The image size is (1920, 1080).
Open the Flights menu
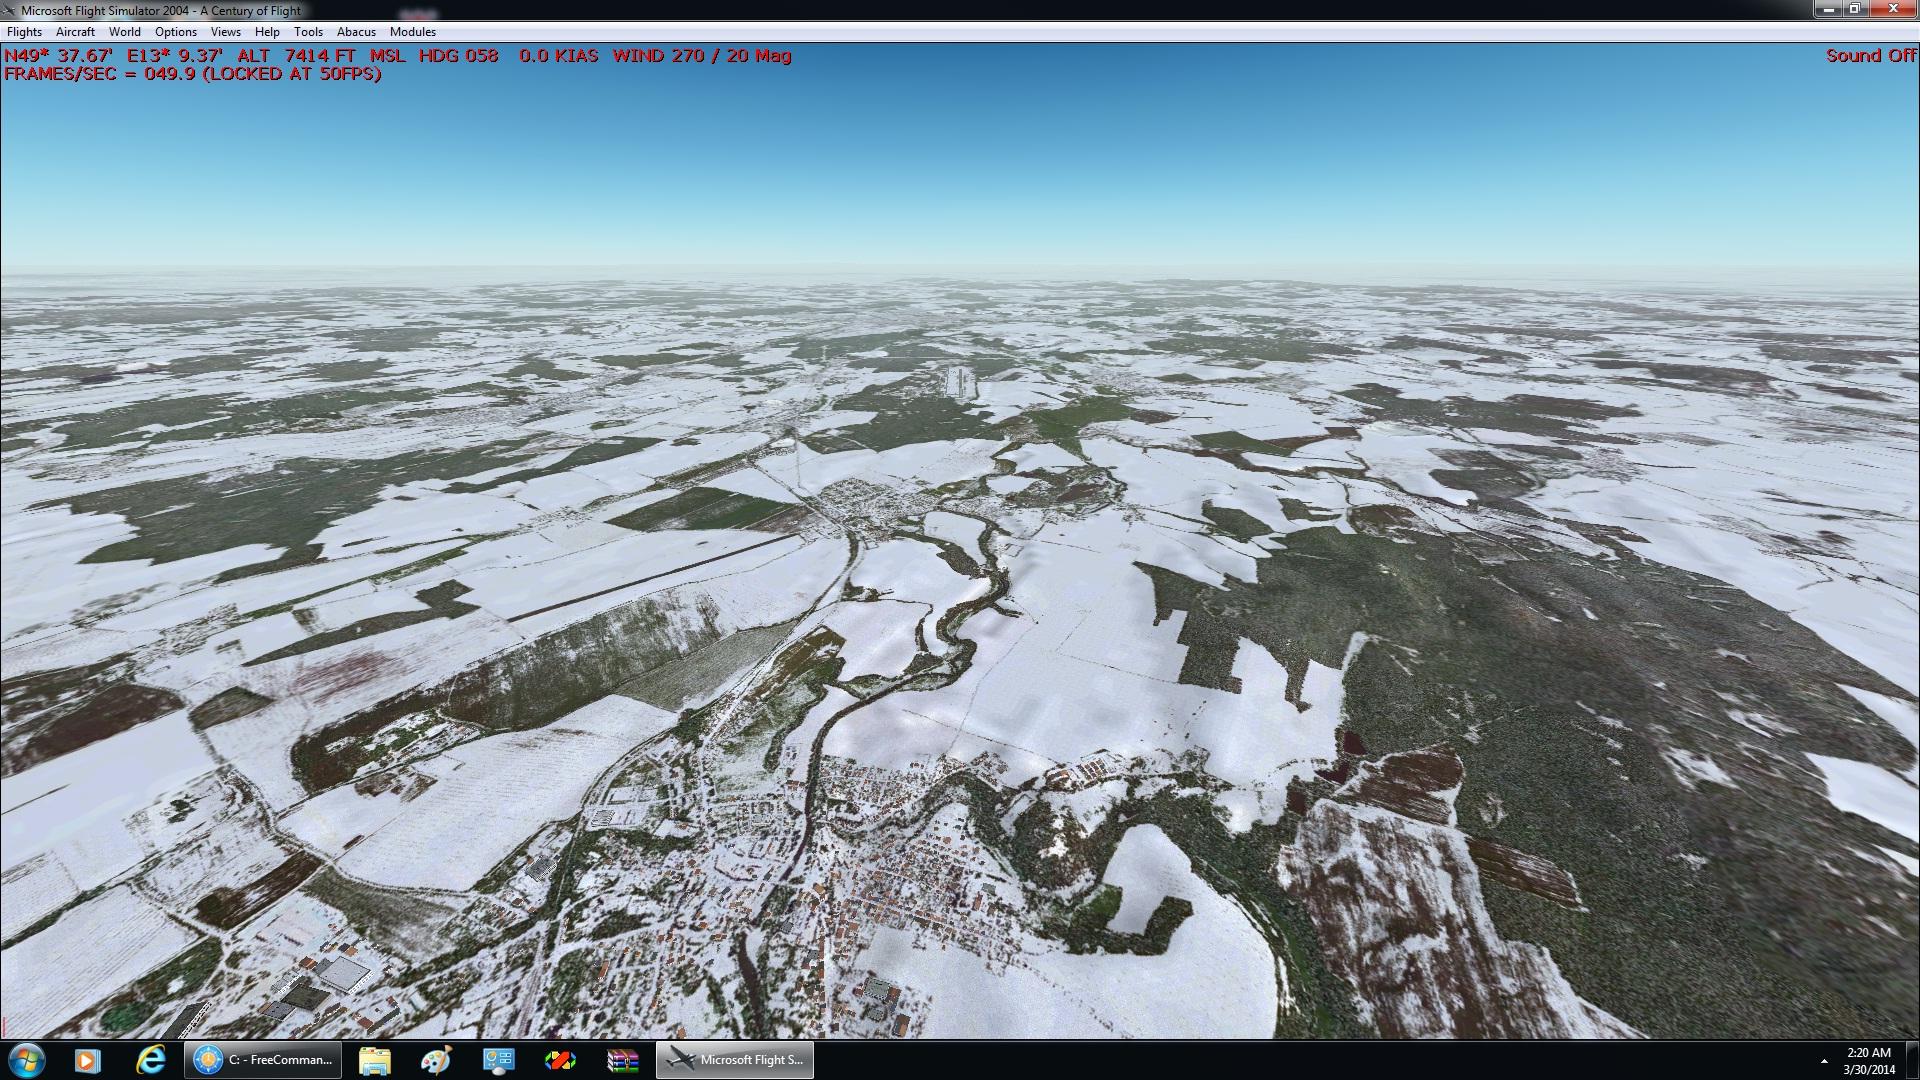(24, 32)
